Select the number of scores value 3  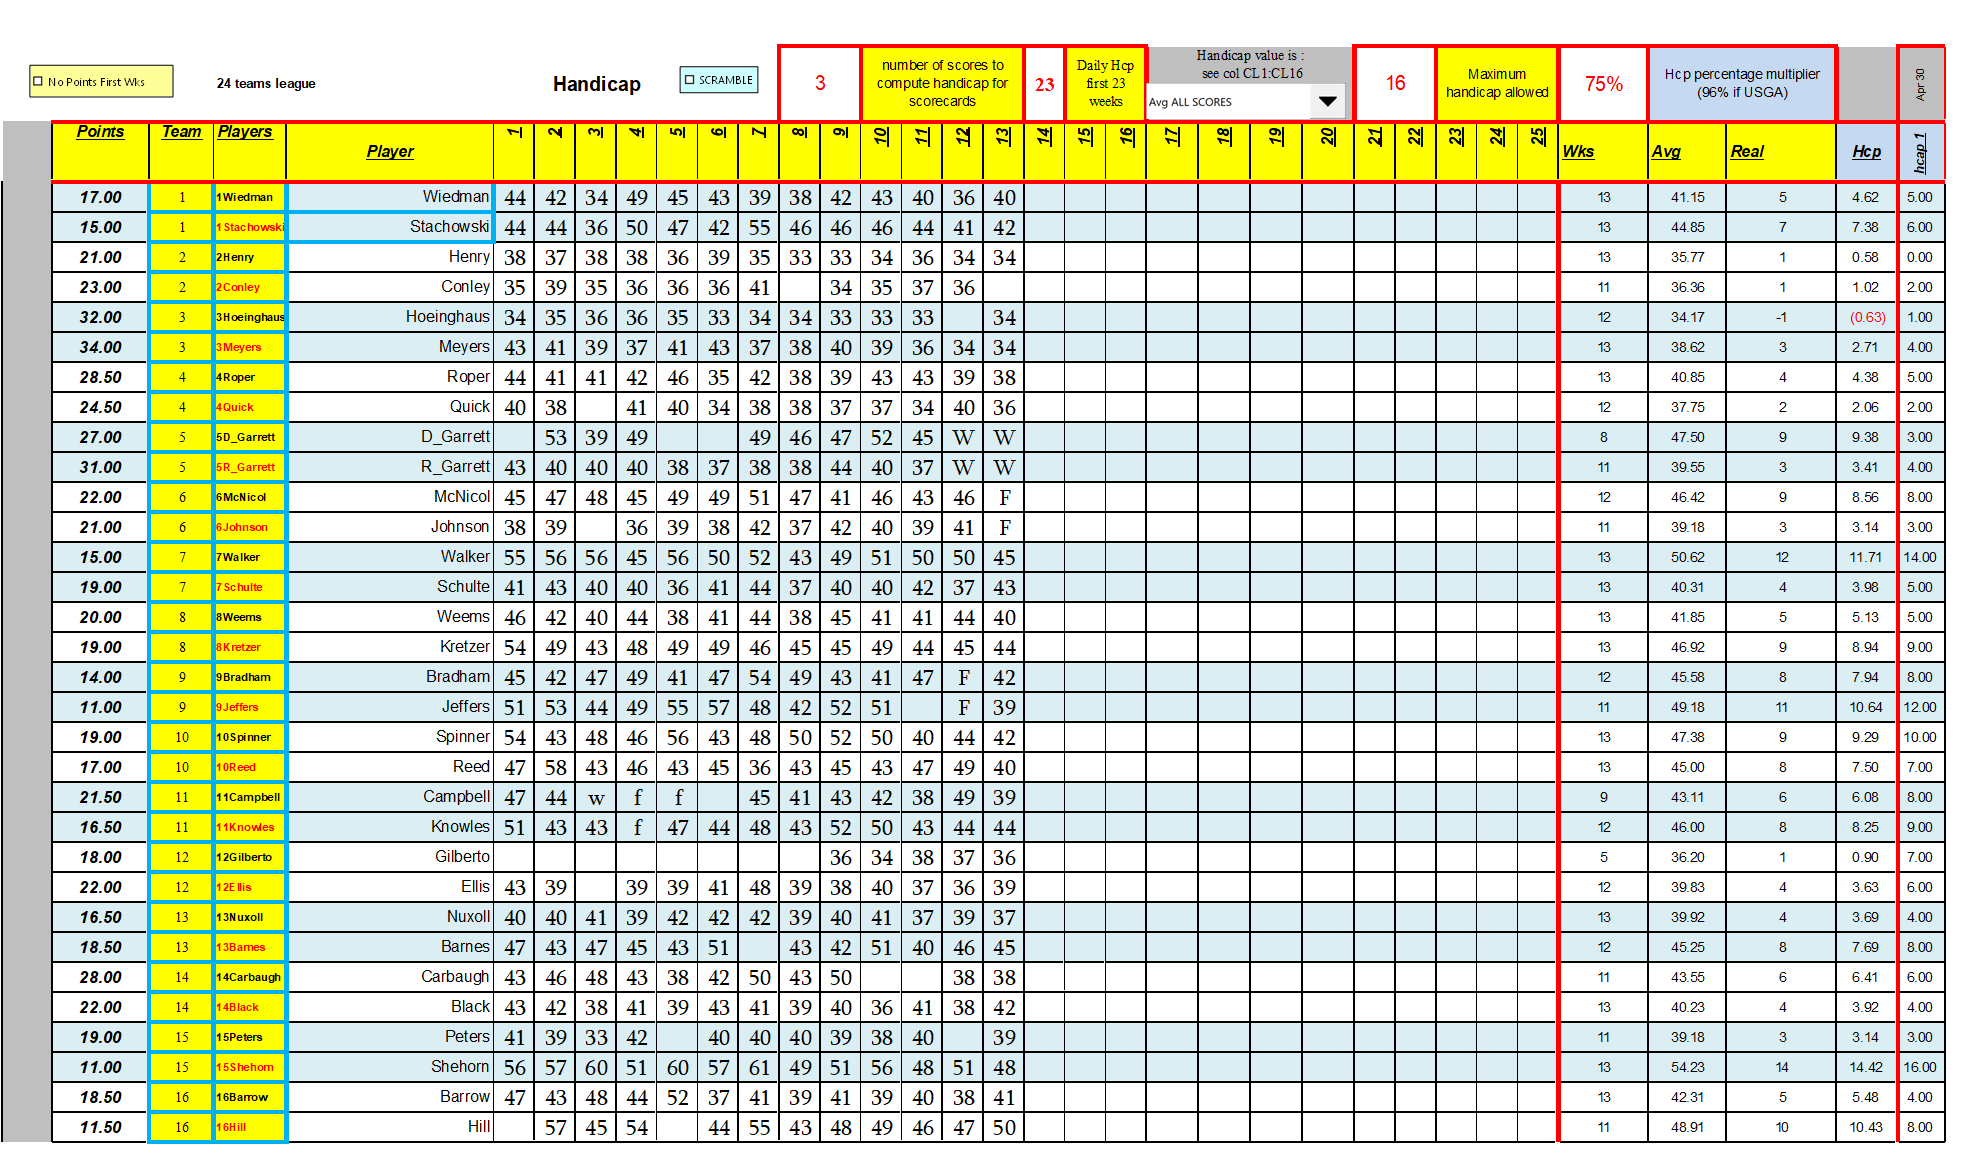pos(820,83)
